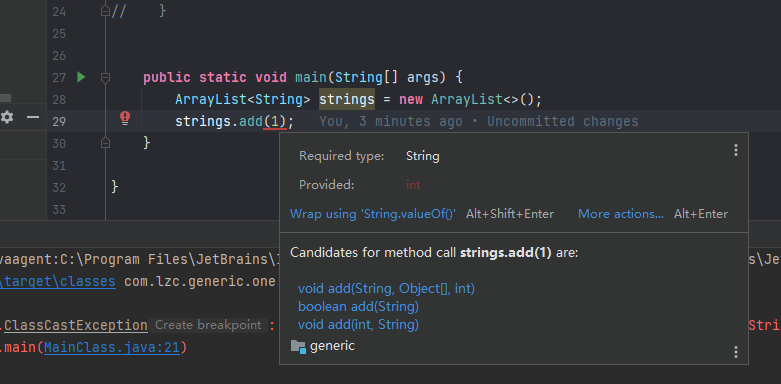Click the 'generic' module name in tooltip

click(x=332, y=346)
